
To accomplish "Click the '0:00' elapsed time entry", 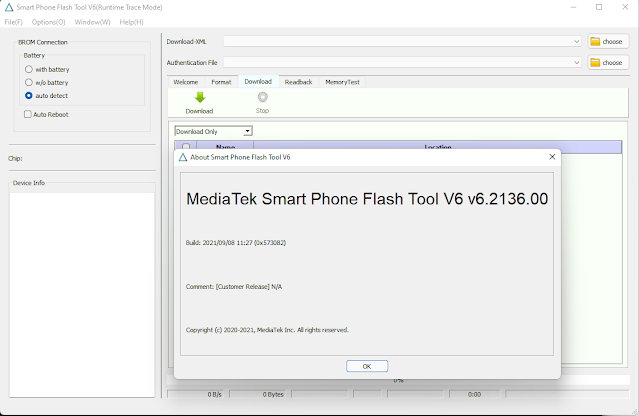I will (x=474, y=394).
